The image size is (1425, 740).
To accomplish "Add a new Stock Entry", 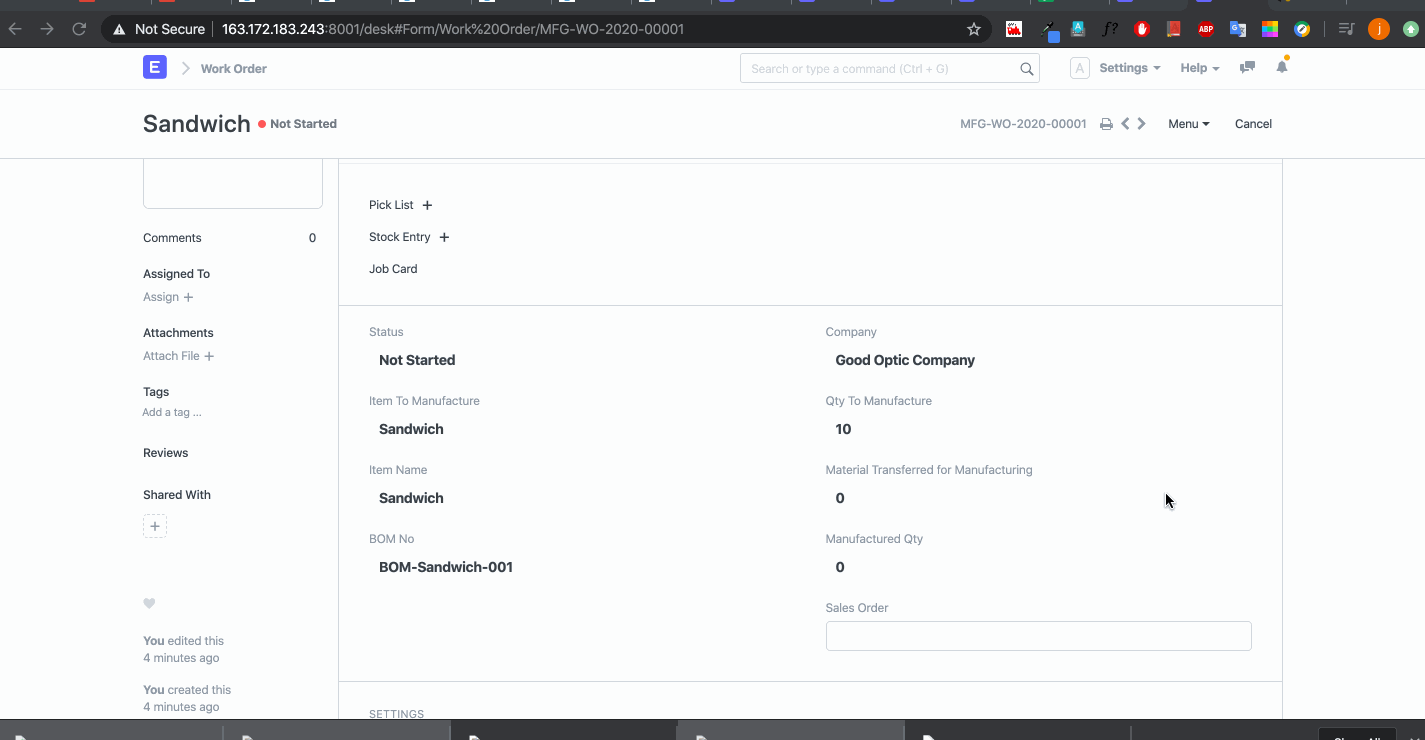I will [x=444, y=237].
